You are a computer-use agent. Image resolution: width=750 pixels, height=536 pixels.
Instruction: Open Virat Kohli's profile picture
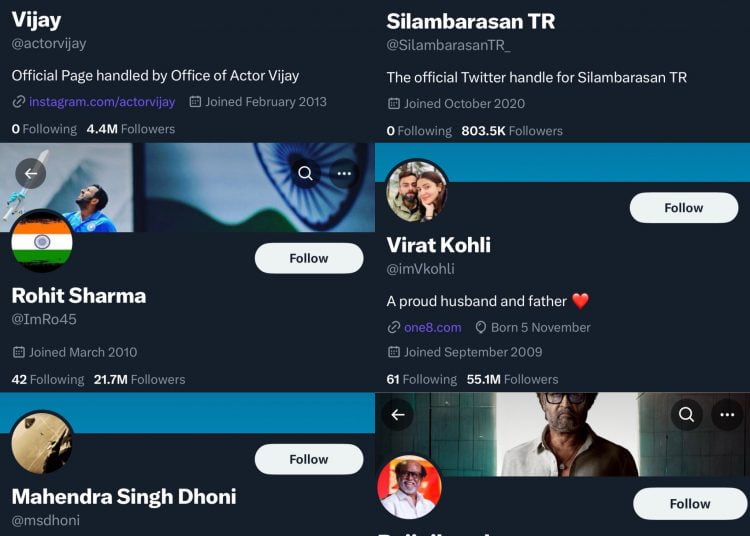pos(416,190)
